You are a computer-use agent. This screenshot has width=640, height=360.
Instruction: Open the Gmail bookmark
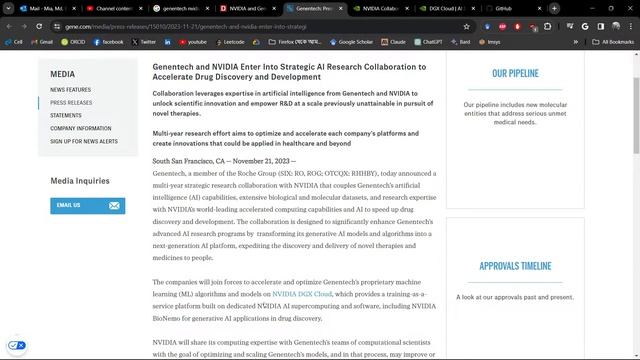pos(42,42)
